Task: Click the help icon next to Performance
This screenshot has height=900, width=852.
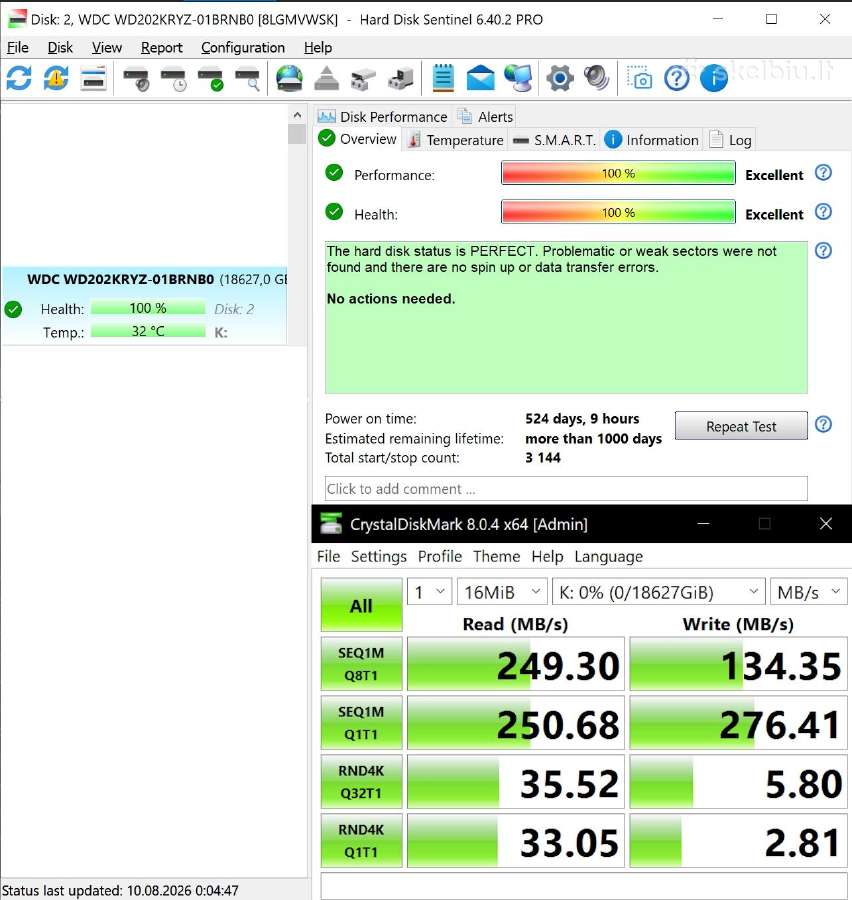Action: [823, 173]
